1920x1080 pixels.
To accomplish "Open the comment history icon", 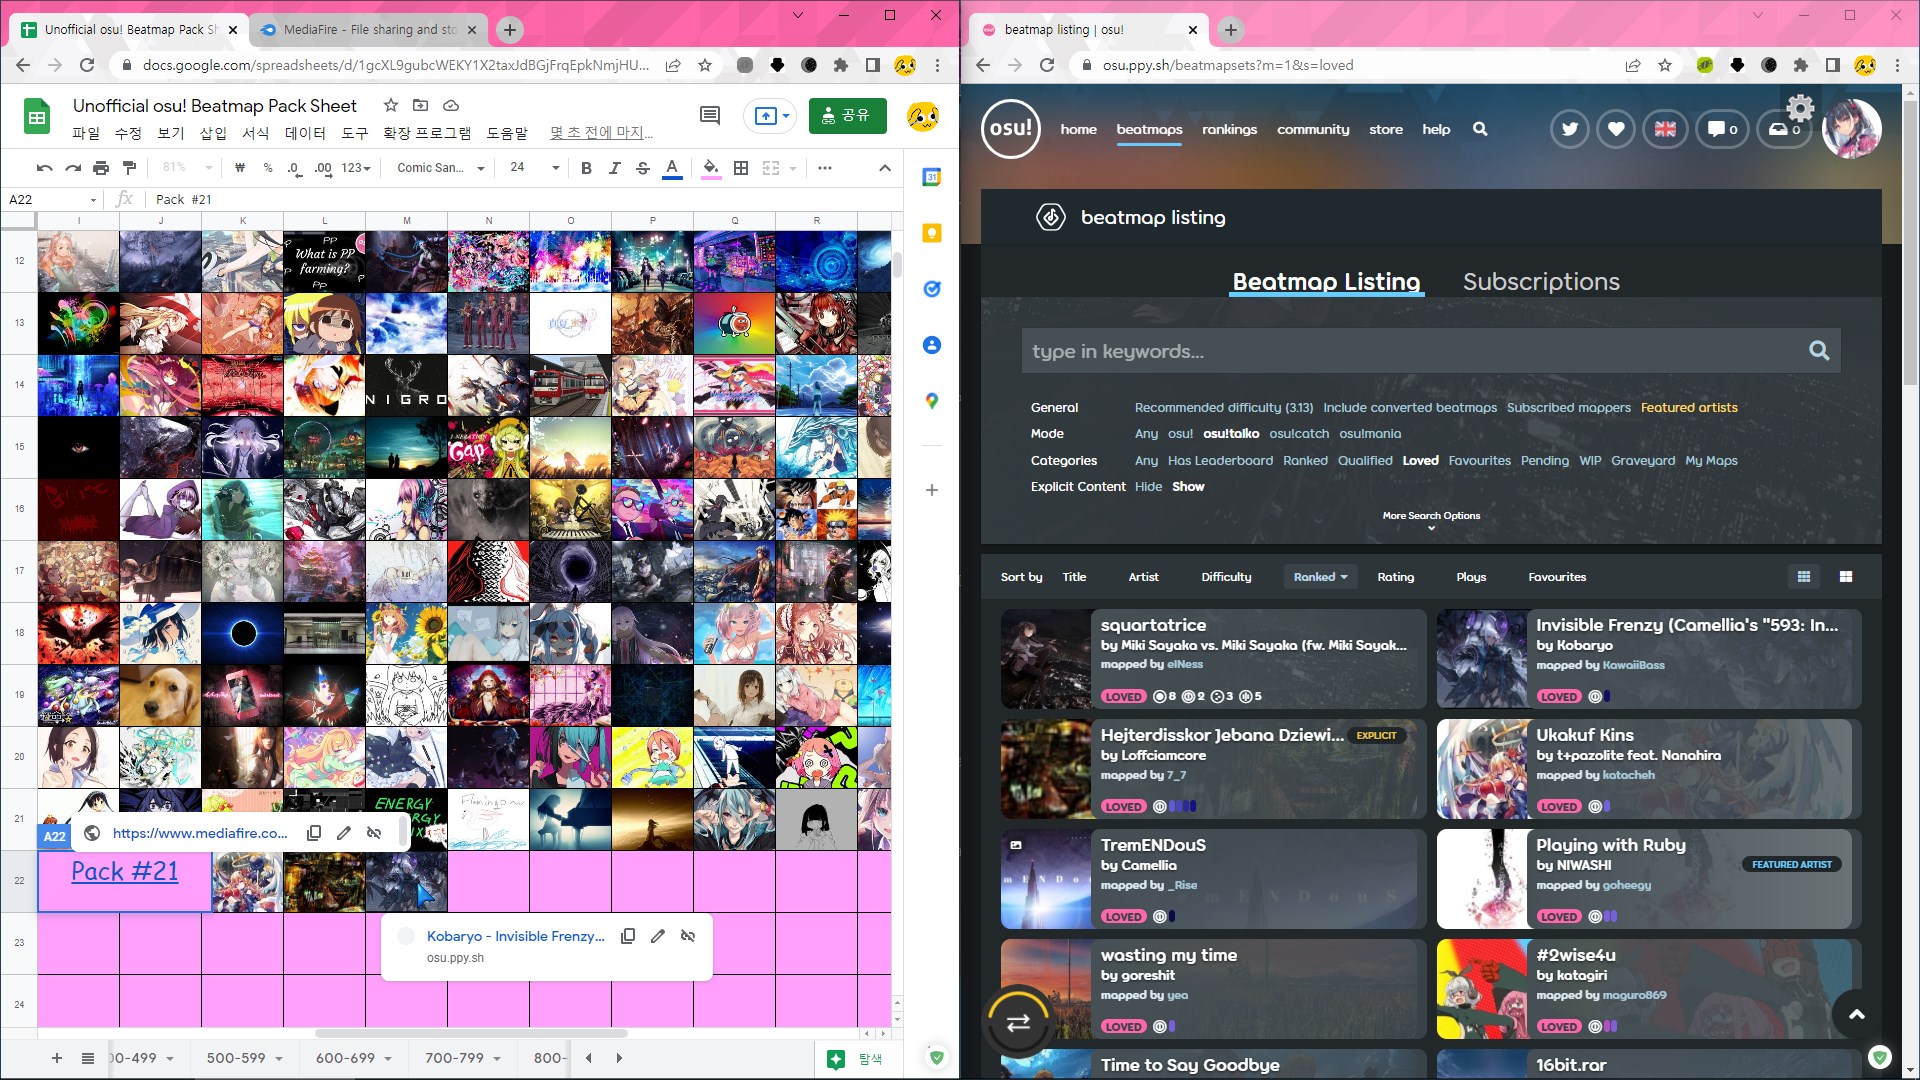I will coord(710,116).
